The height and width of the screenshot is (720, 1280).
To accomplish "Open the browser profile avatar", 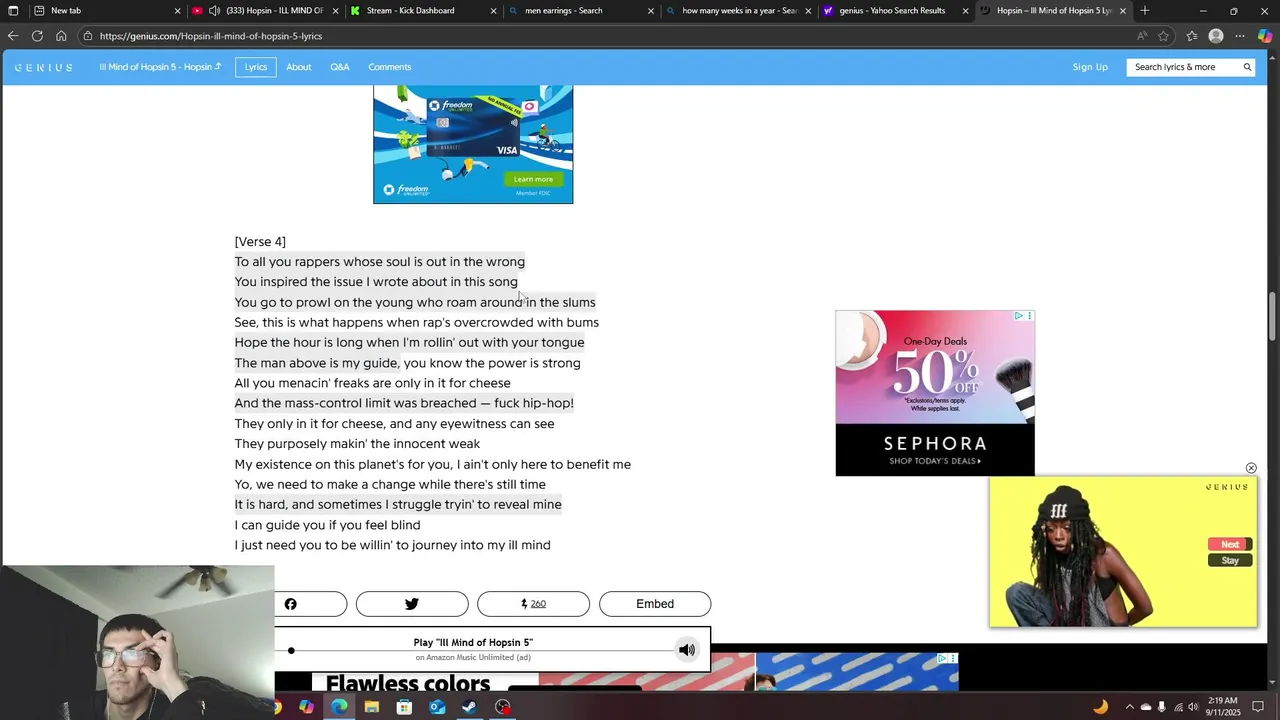I will pyautogui.click(x=1216, y=36).
